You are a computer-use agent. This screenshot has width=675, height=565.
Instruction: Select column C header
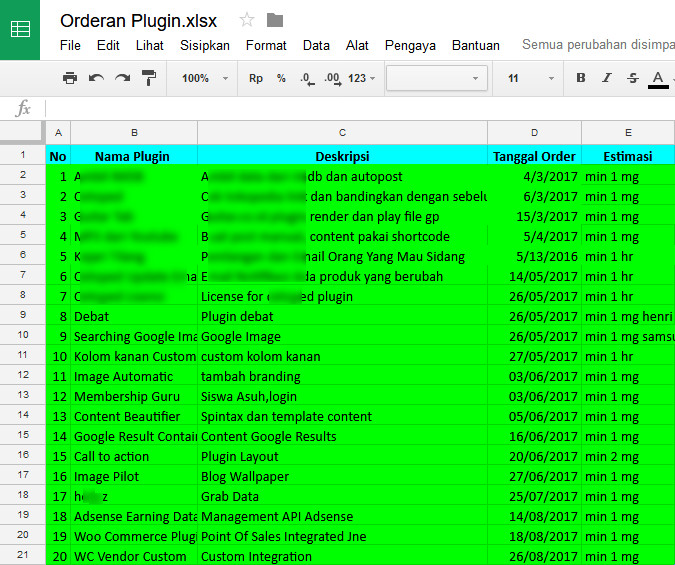pyautogui.click(x=342, y=133)
